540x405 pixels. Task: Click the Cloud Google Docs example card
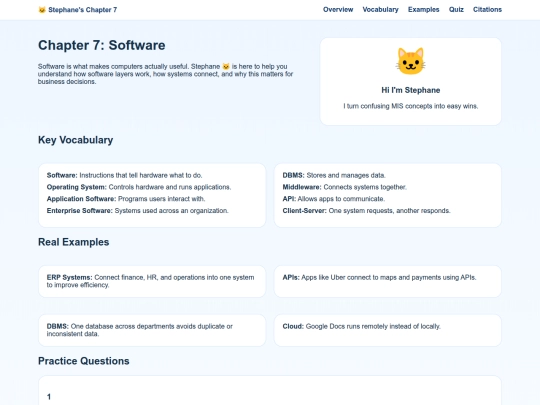tap(387, 330)
